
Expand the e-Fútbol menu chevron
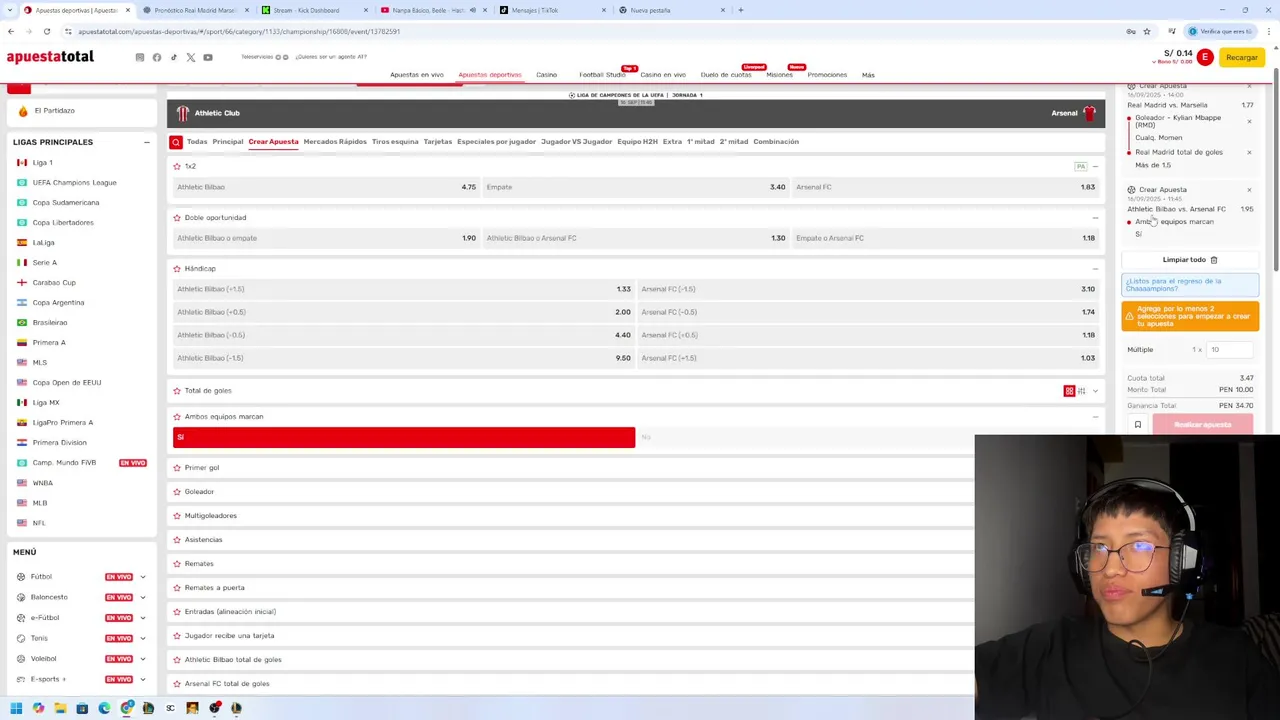point(142,618)
